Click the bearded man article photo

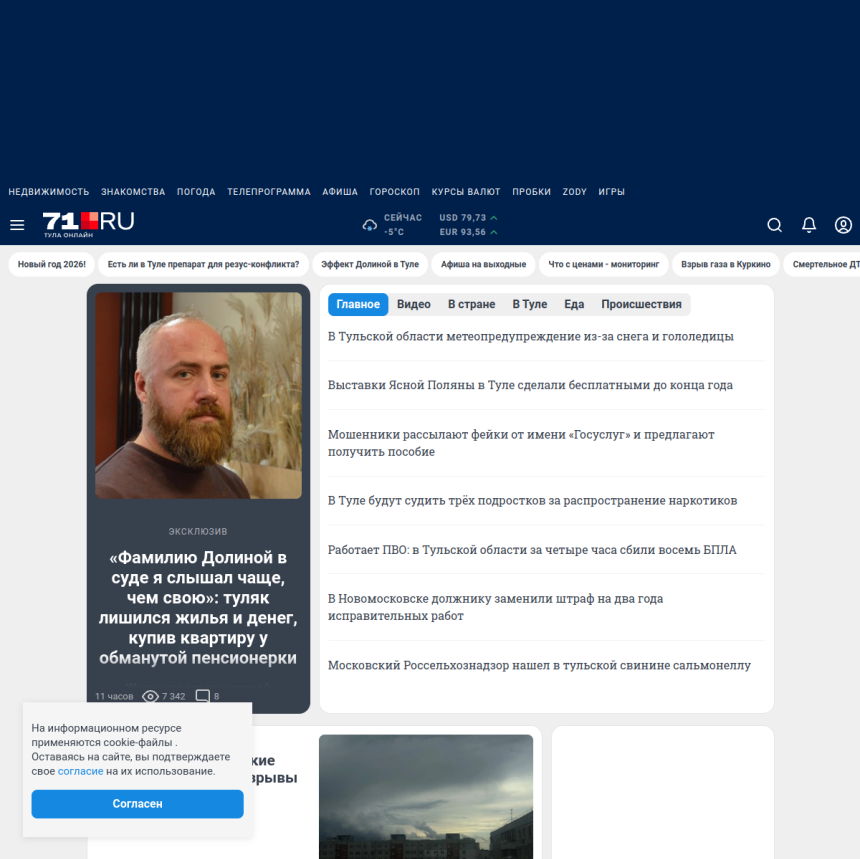[199, 395]
